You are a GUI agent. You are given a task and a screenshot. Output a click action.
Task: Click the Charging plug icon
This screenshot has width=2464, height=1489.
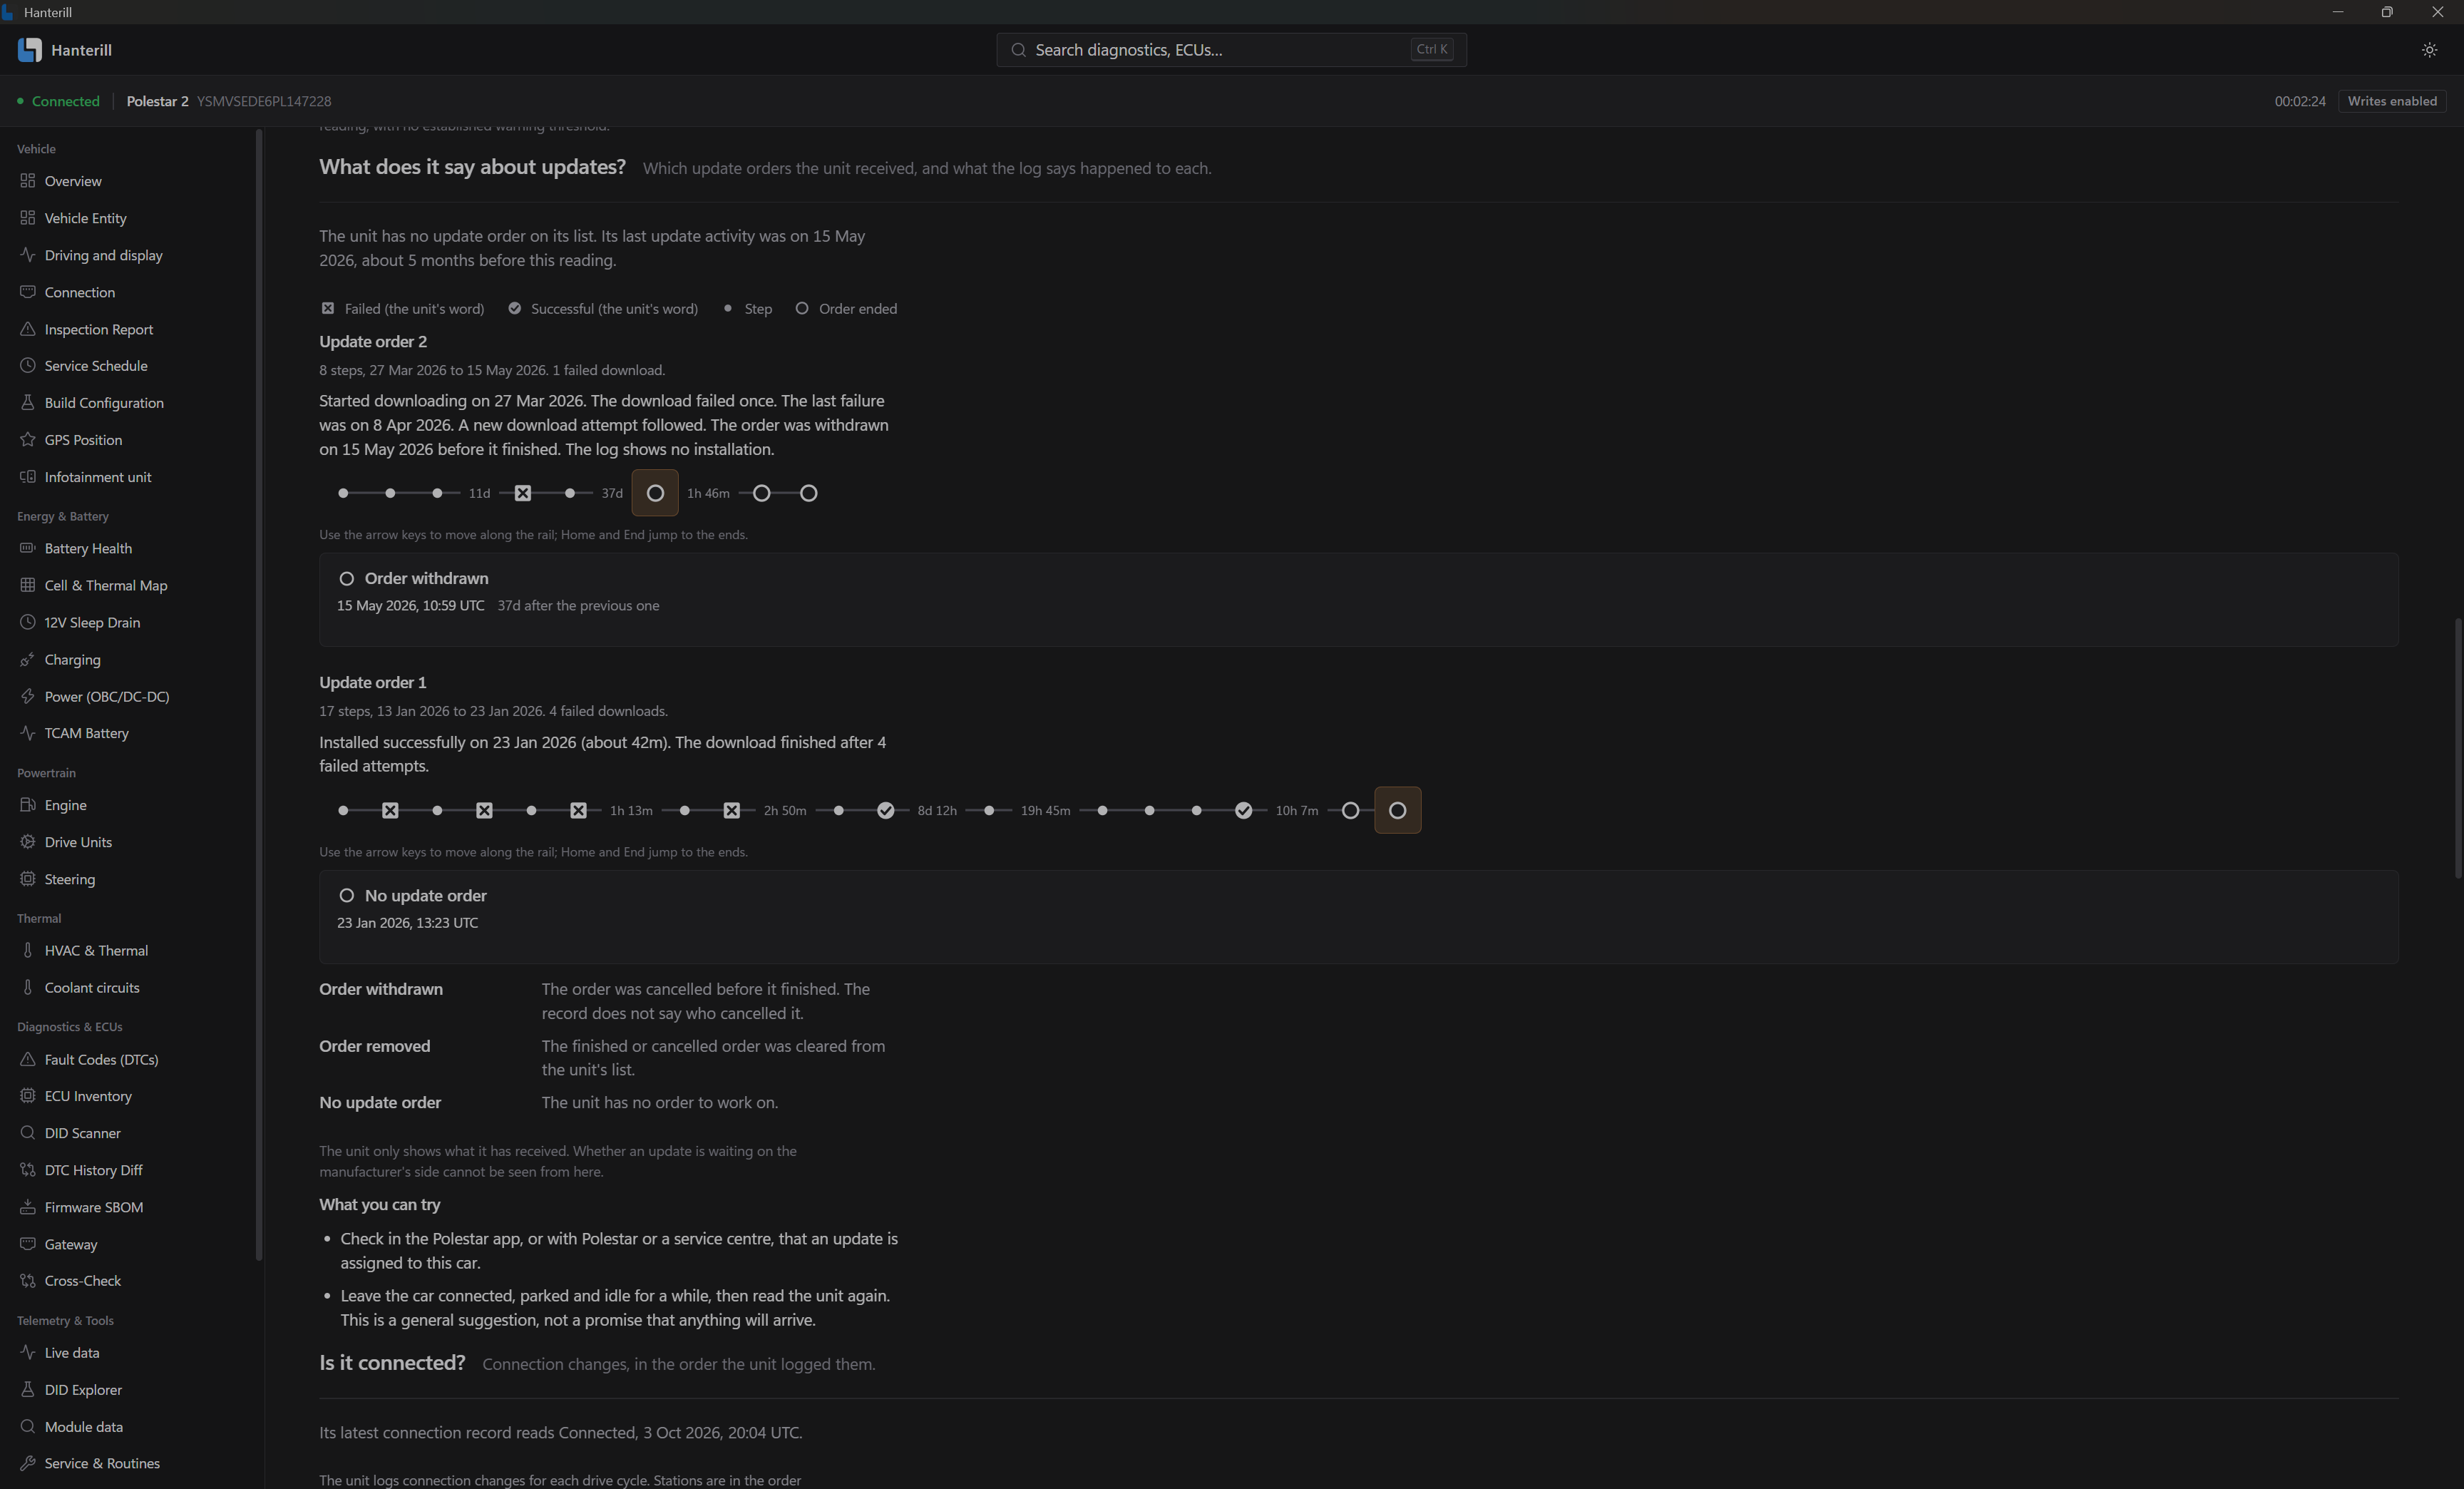[x=27, y=659]
